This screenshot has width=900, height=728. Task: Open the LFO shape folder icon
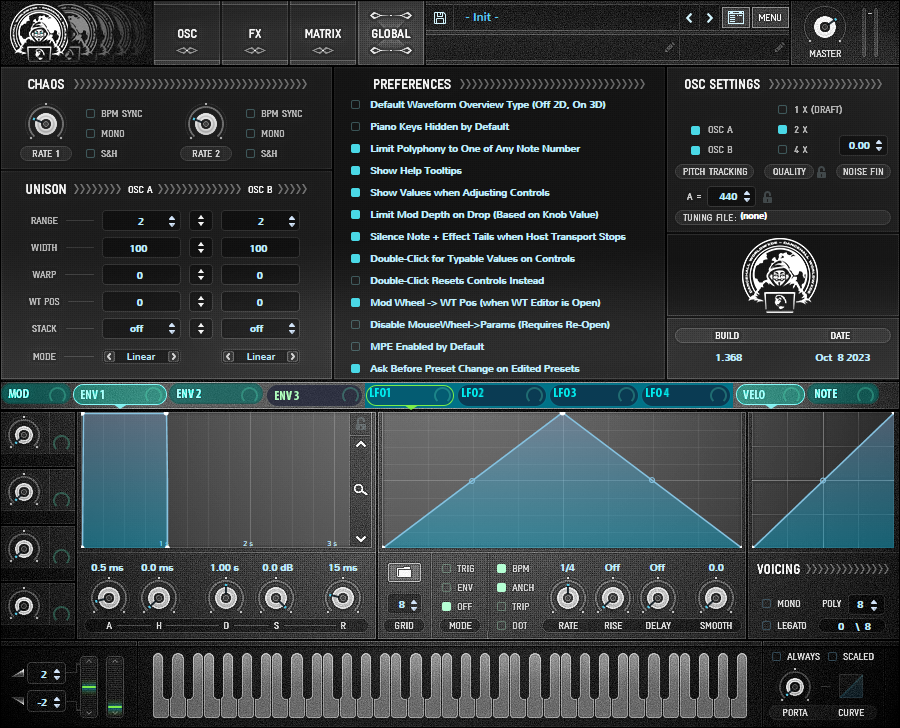click(404, 572)
